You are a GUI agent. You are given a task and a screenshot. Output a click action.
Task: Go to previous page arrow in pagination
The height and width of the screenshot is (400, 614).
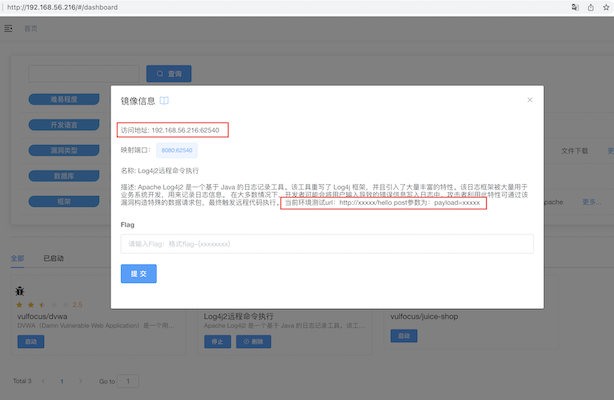coord(43,381)
